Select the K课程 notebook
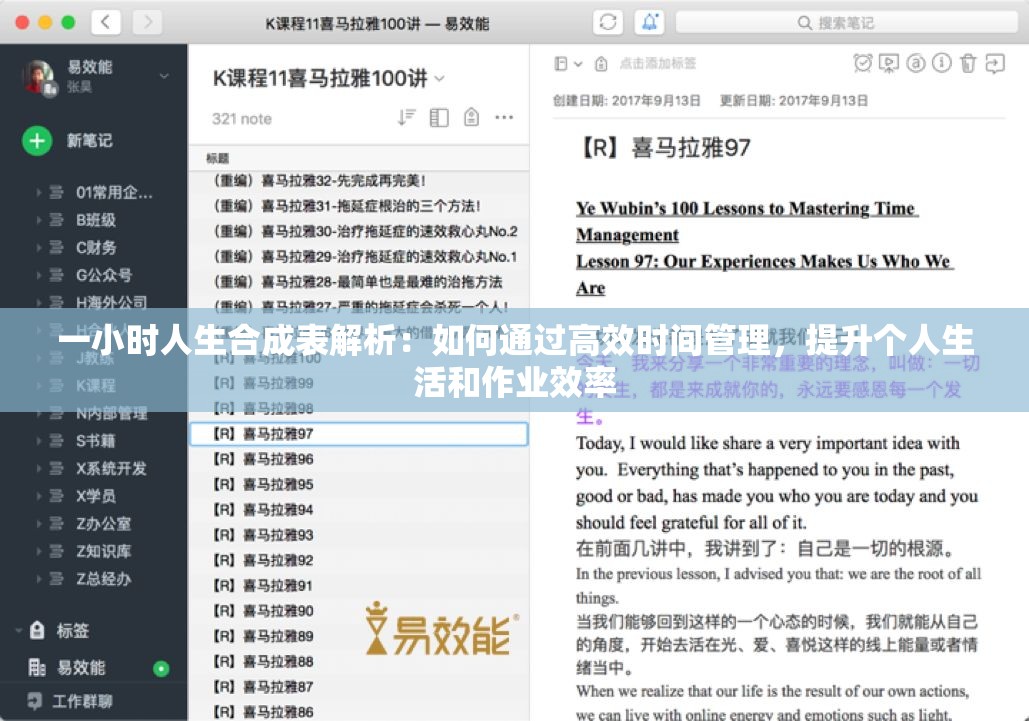1029x721 pixels. (x=95, y=386)
